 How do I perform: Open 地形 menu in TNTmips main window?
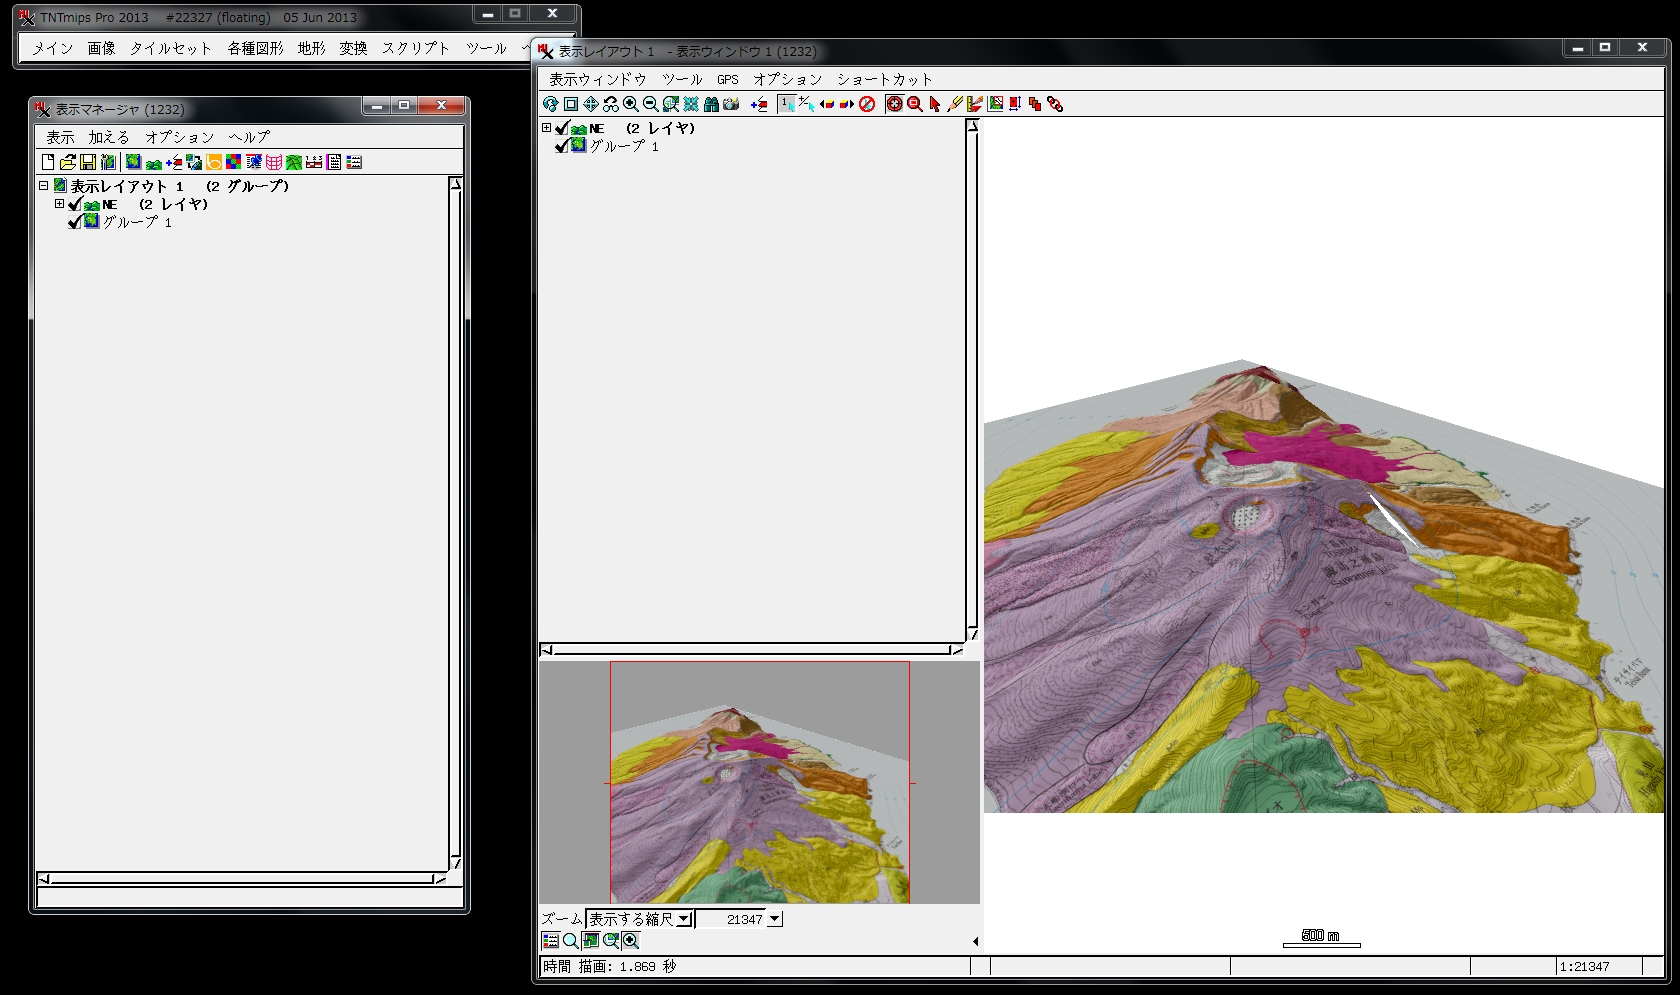pos(311,48)
